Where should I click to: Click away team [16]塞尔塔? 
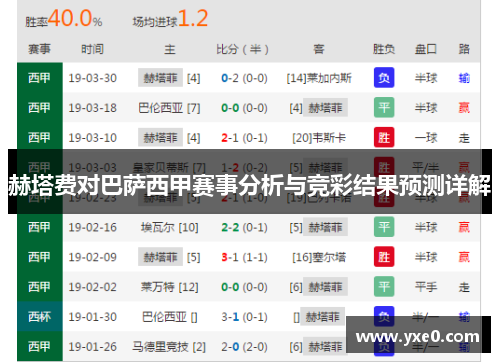[319, 257]
